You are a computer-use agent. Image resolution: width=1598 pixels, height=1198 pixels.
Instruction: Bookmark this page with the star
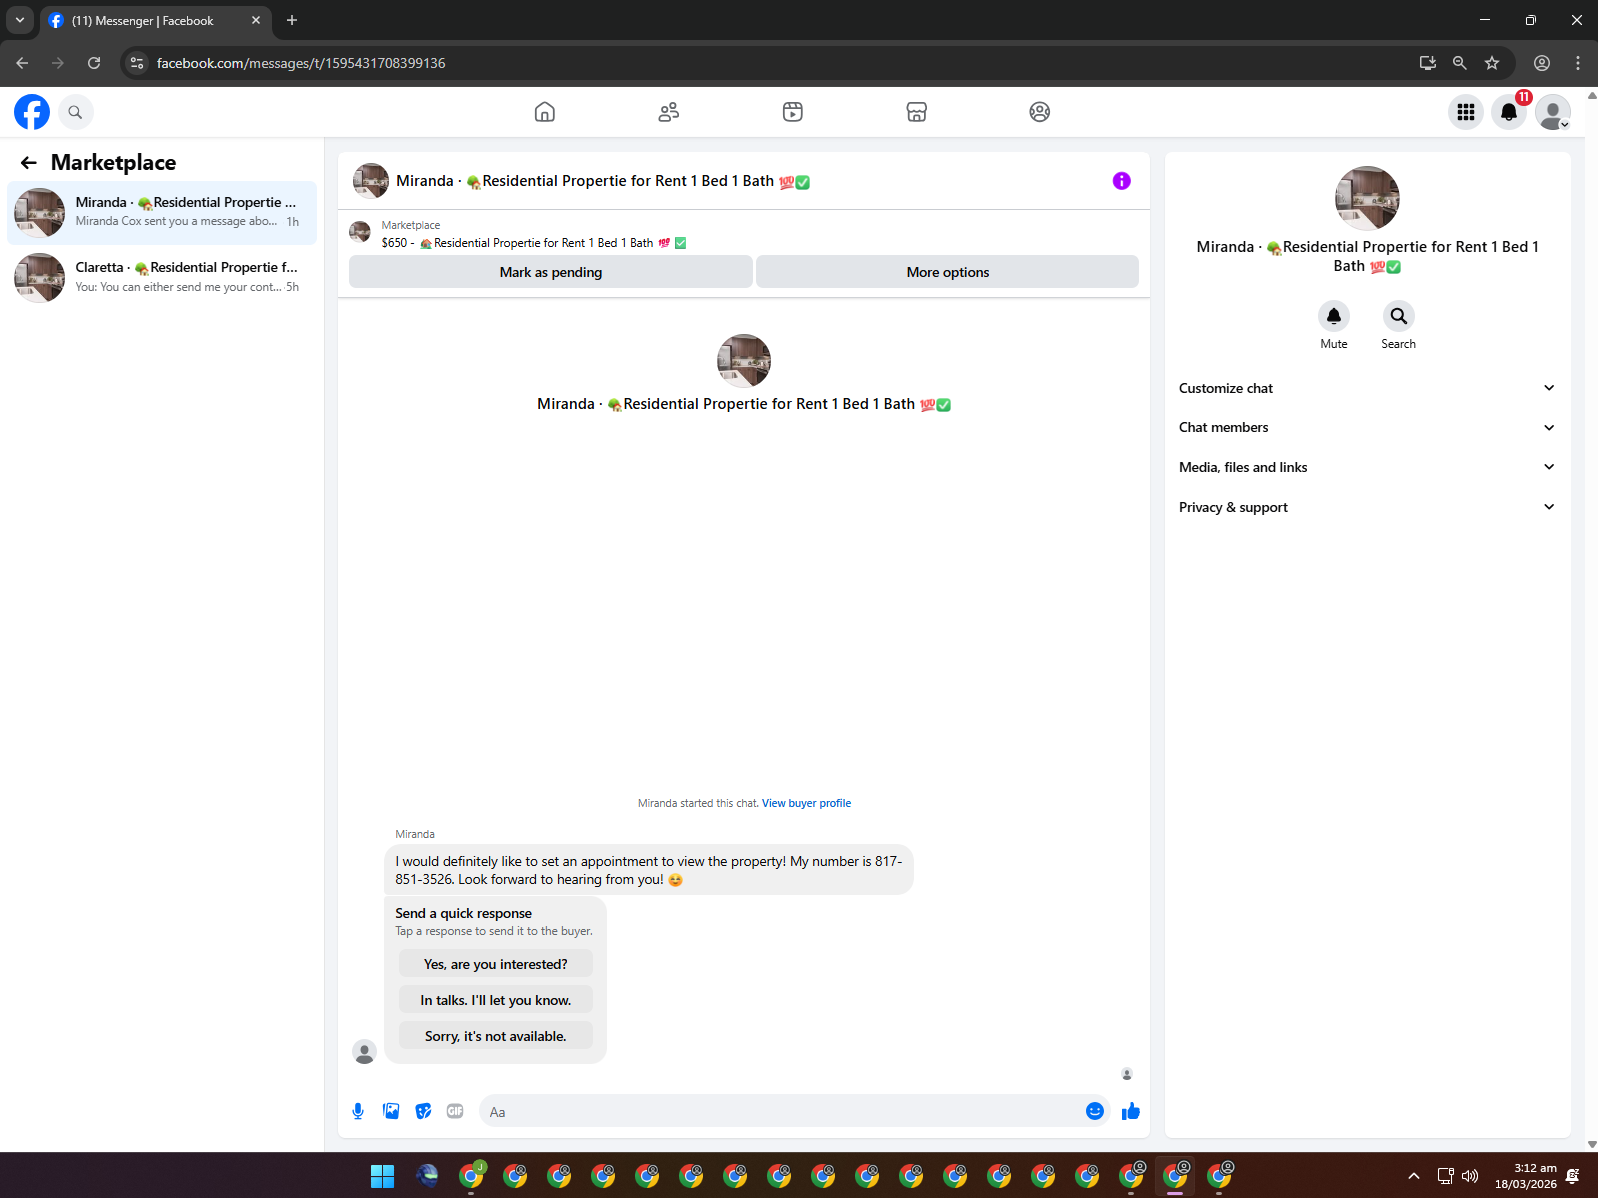point(1492,63)
